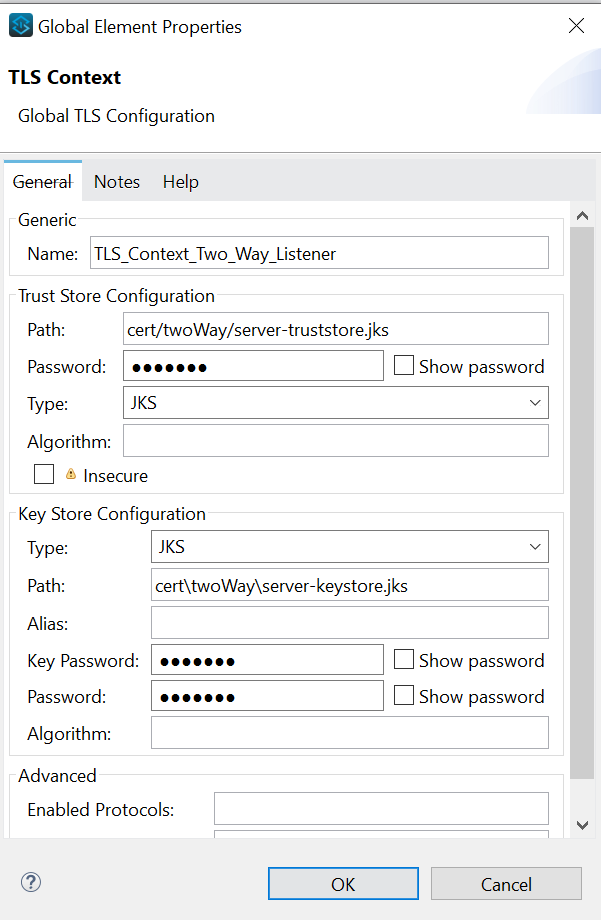601x920 pixels.
Task: Click the Key Store Alias field
Action: pyautogui.click(x=349, y=623)
